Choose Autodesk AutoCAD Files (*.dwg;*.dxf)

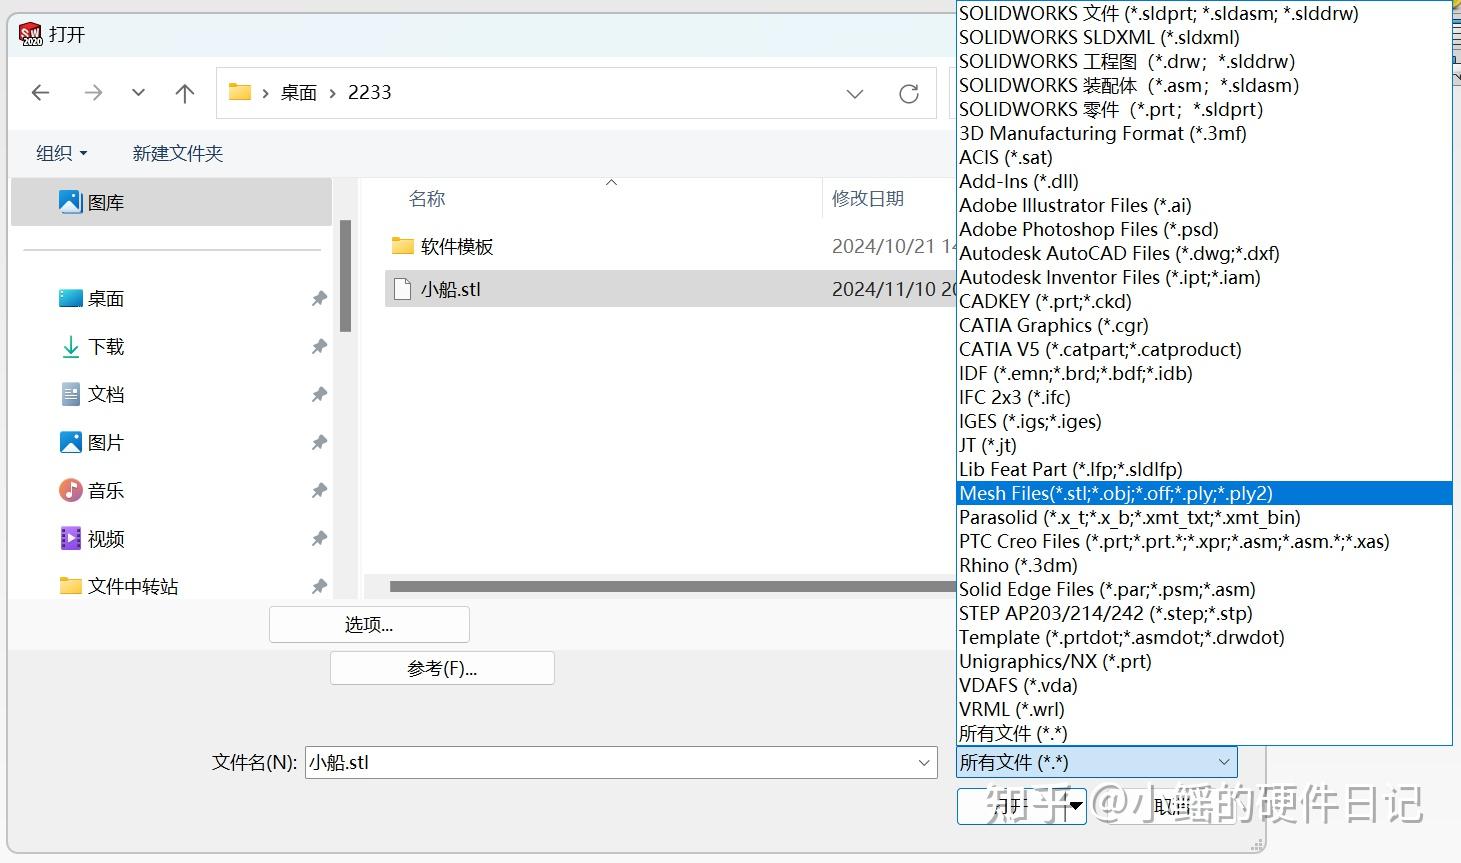click(x=1204, y=253)
